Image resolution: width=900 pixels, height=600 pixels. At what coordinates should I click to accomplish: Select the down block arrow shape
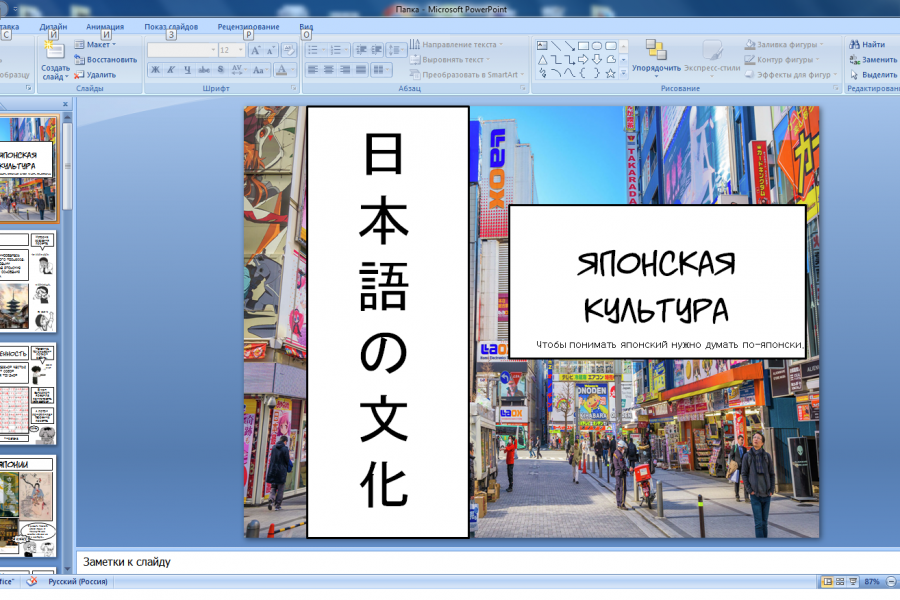[x=597, y=59]
